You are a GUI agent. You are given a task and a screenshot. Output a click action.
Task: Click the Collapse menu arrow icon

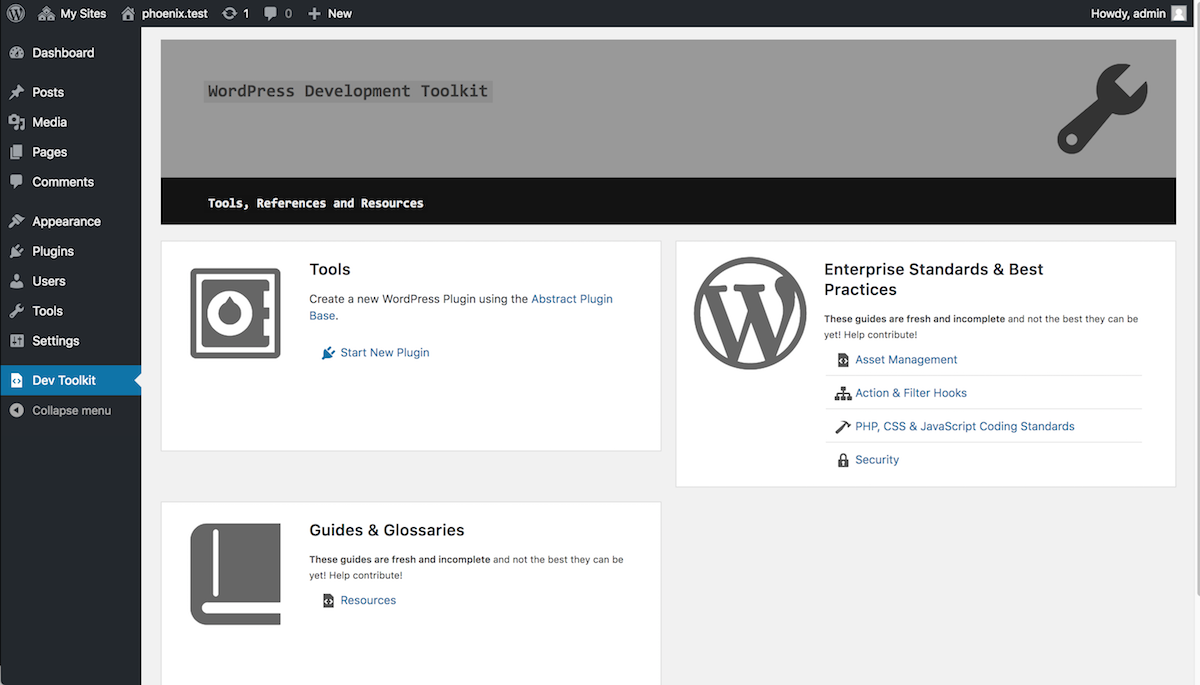16,411
